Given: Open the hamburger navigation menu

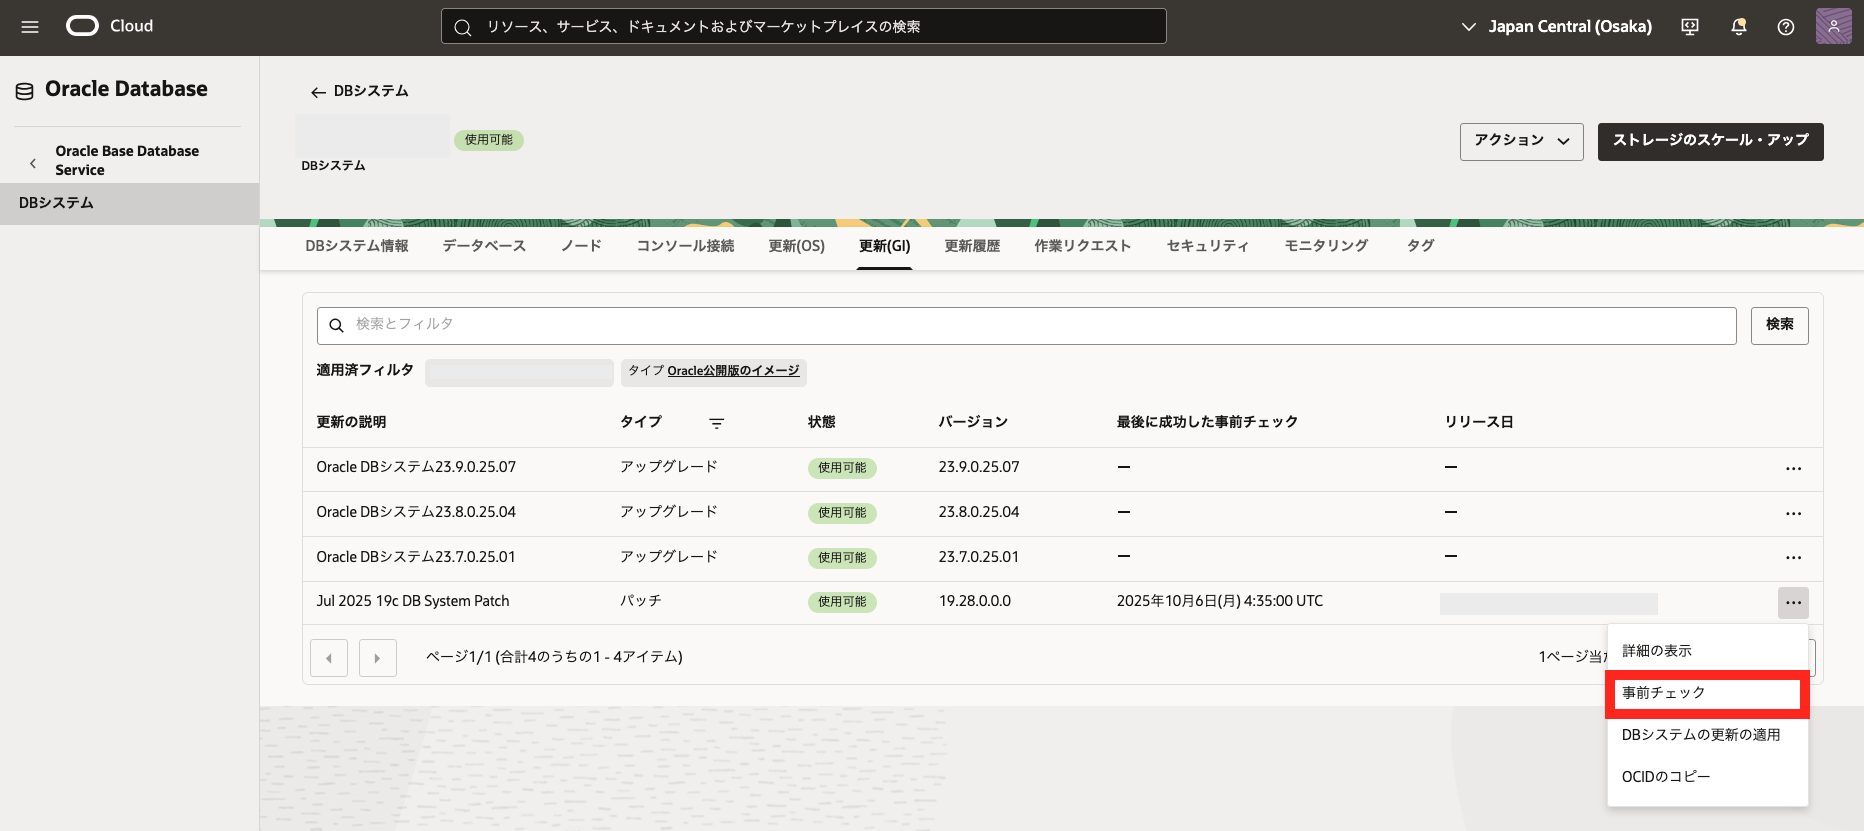Looking at the screenshot, I should pyautogui.click(x=30, y=27).
